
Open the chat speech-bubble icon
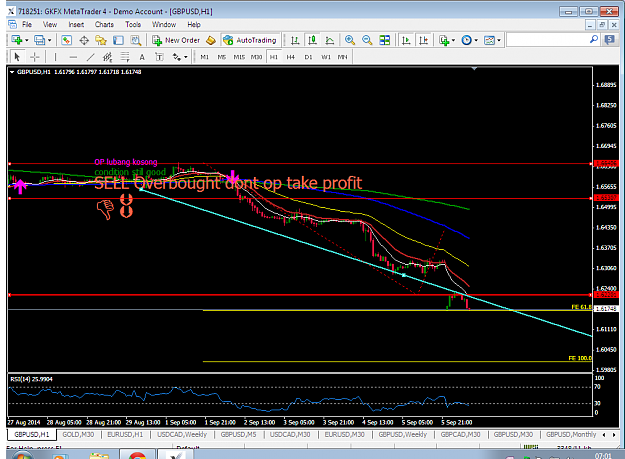pyautogui.click(x=610, y=40)
